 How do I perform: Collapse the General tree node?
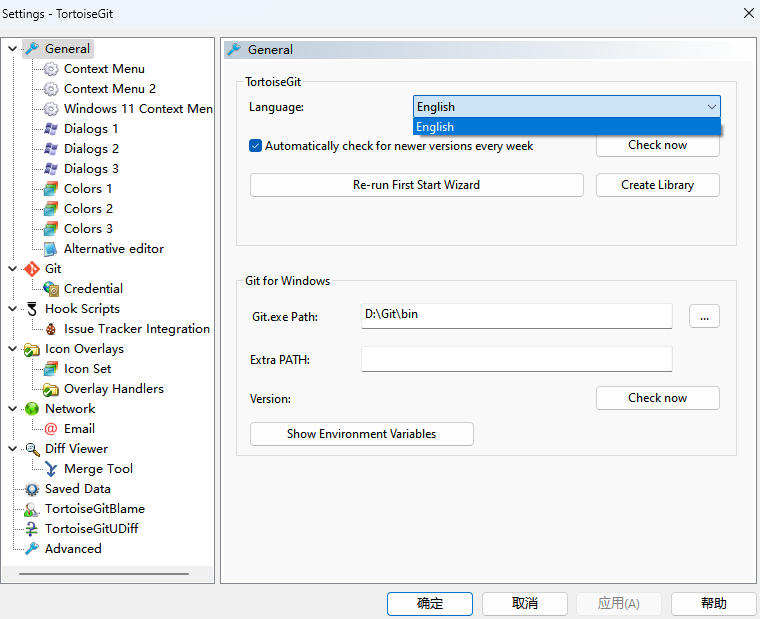pos(13,48)
